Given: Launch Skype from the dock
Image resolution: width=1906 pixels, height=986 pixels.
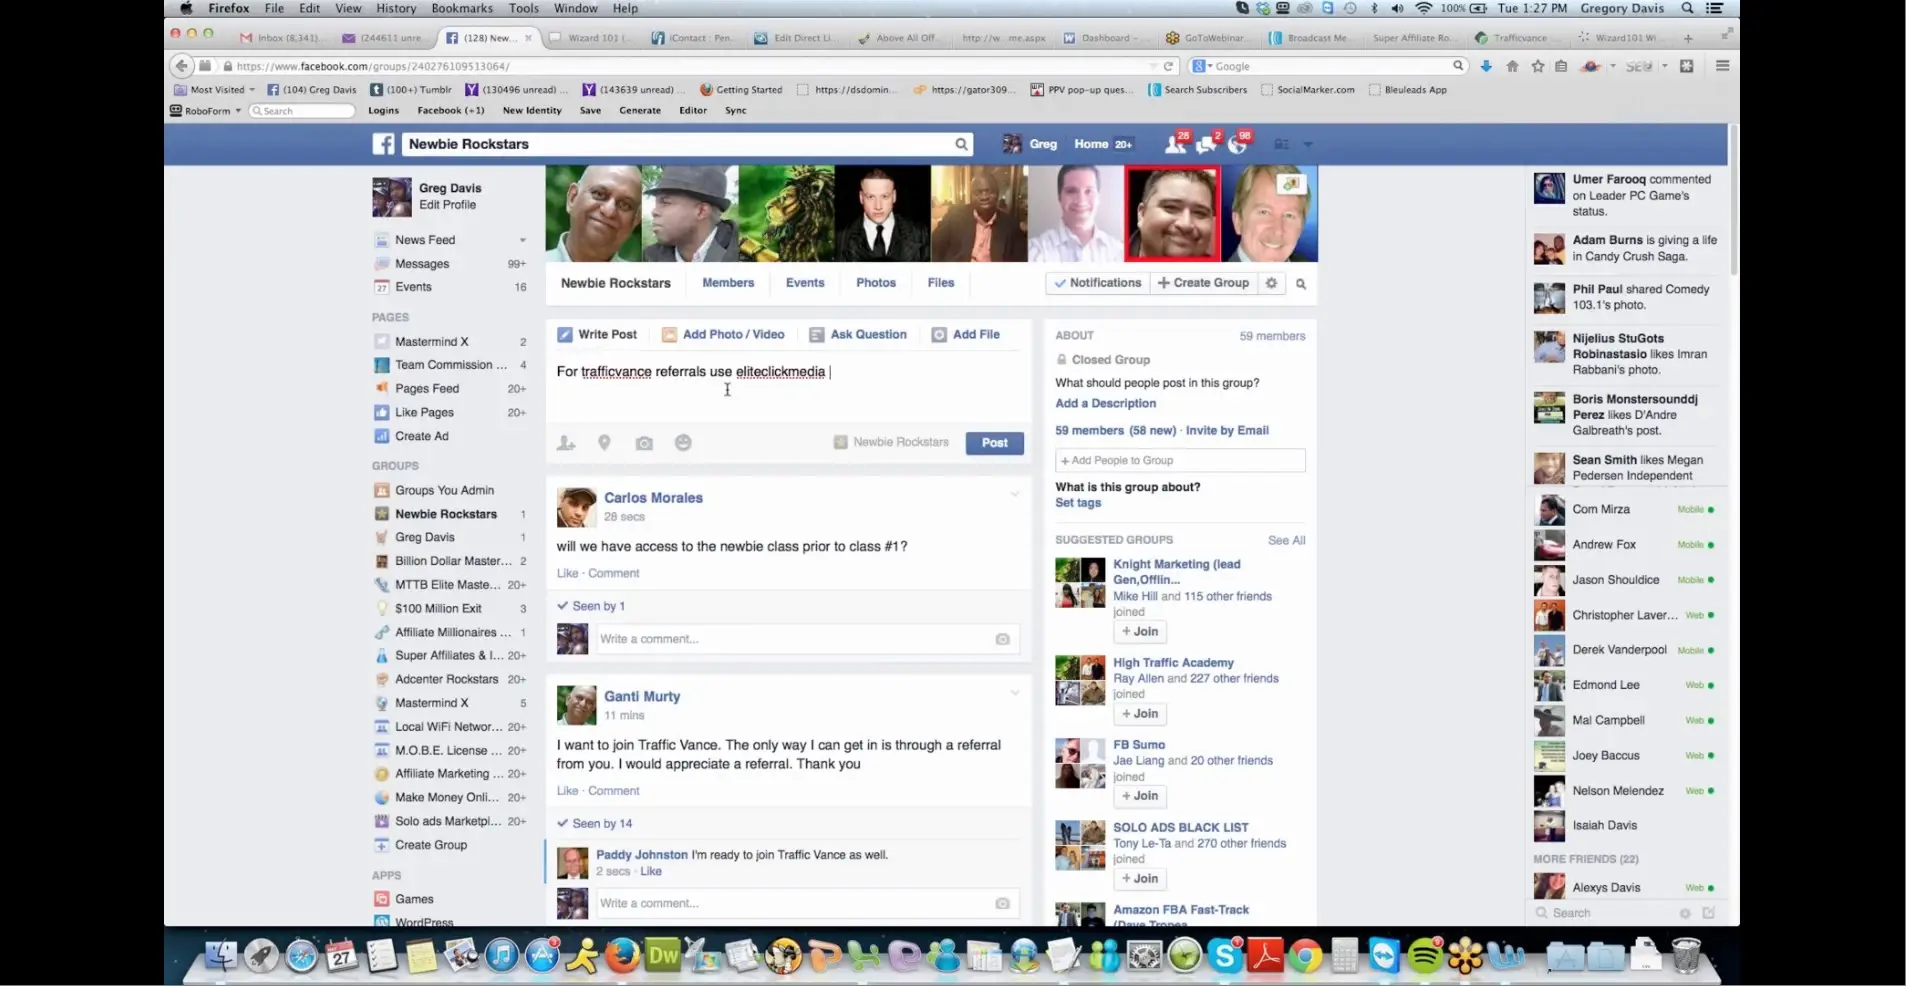Looking at the screenshot, I should coord(1225,956).
